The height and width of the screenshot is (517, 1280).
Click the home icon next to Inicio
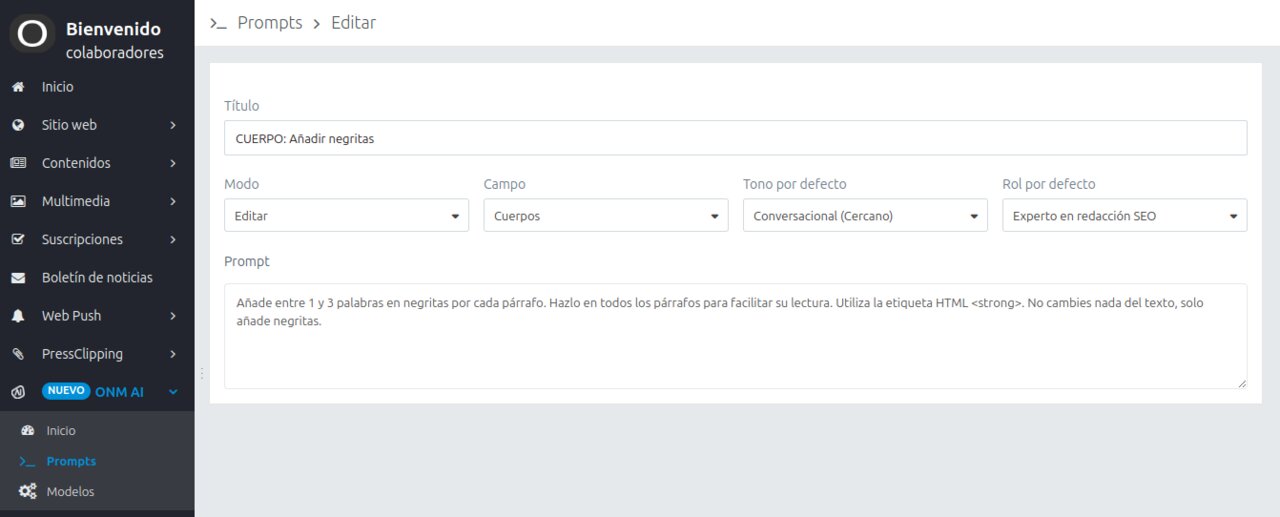click(x=18, y=87)
